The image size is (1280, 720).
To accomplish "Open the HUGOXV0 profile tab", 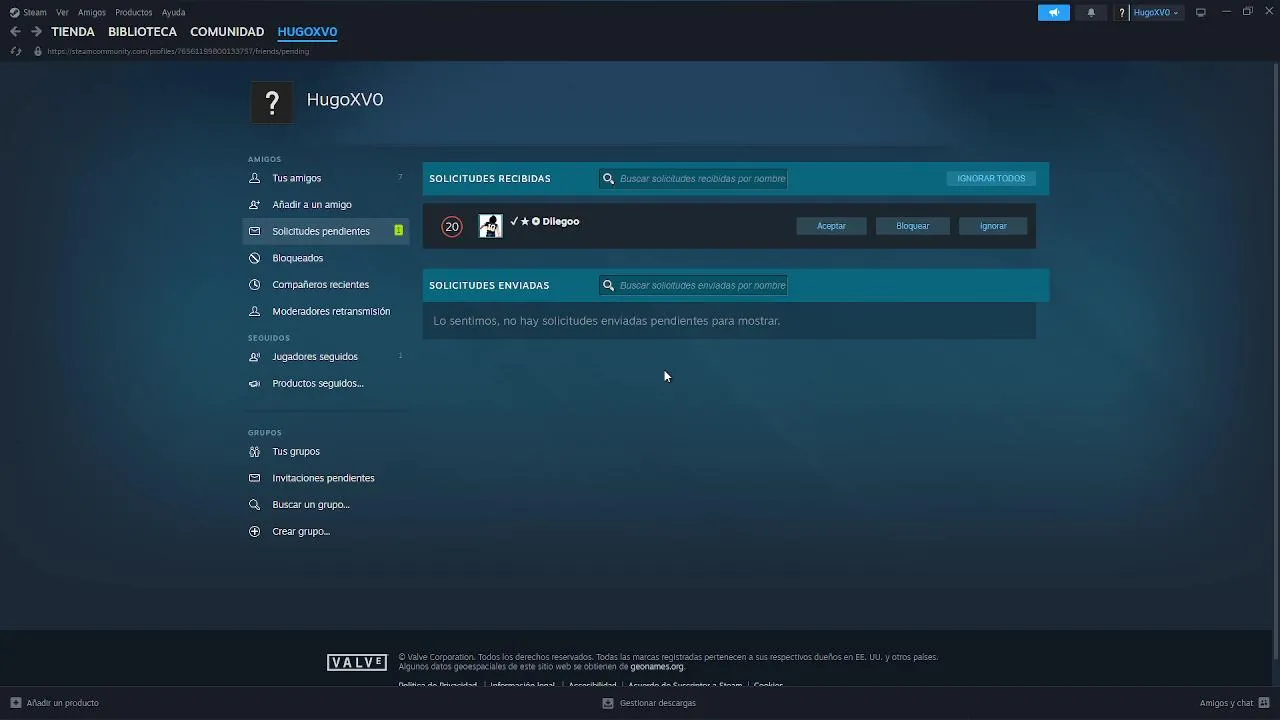I will [307, 32].
